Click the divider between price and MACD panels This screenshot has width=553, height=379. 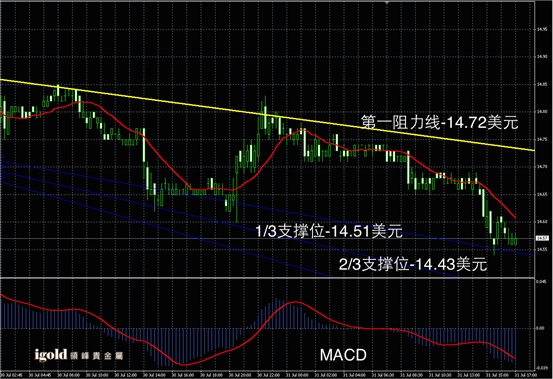267,278
